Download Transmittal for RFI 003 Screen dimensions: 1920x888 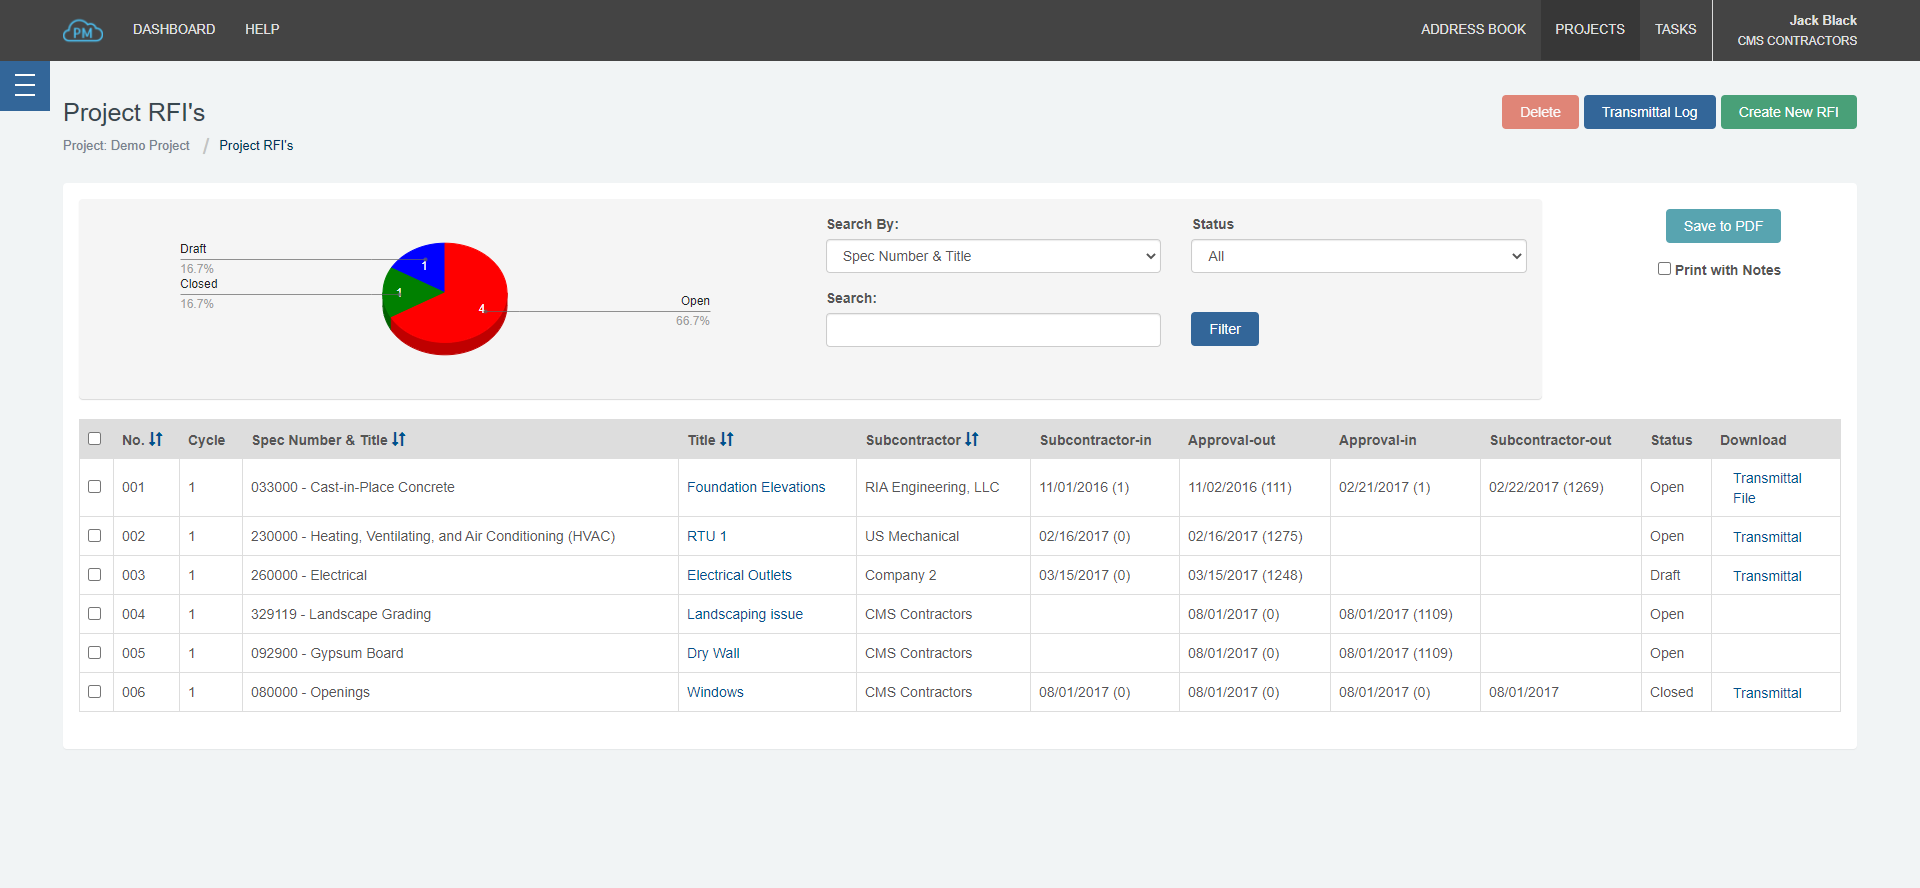click(1767, 576)
